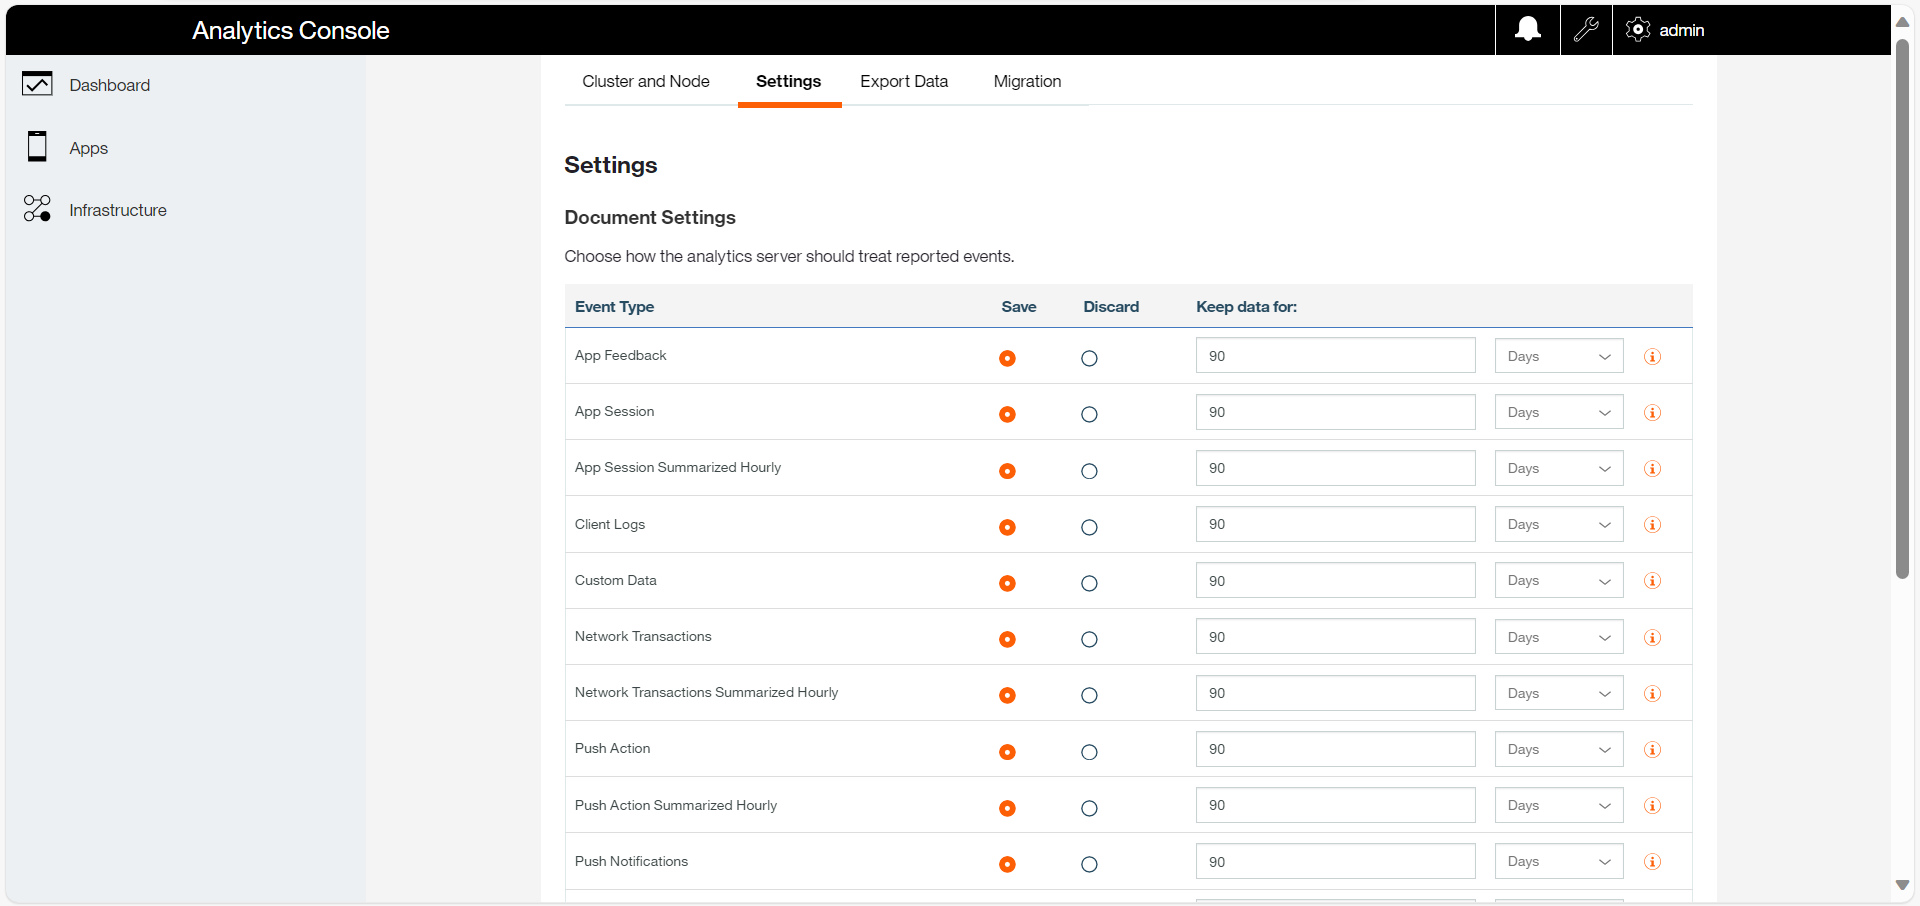Click the Analytics Console title
The width and height of the screenshot is (1920, 906).
pyautogui.click(x=290, y=31)
